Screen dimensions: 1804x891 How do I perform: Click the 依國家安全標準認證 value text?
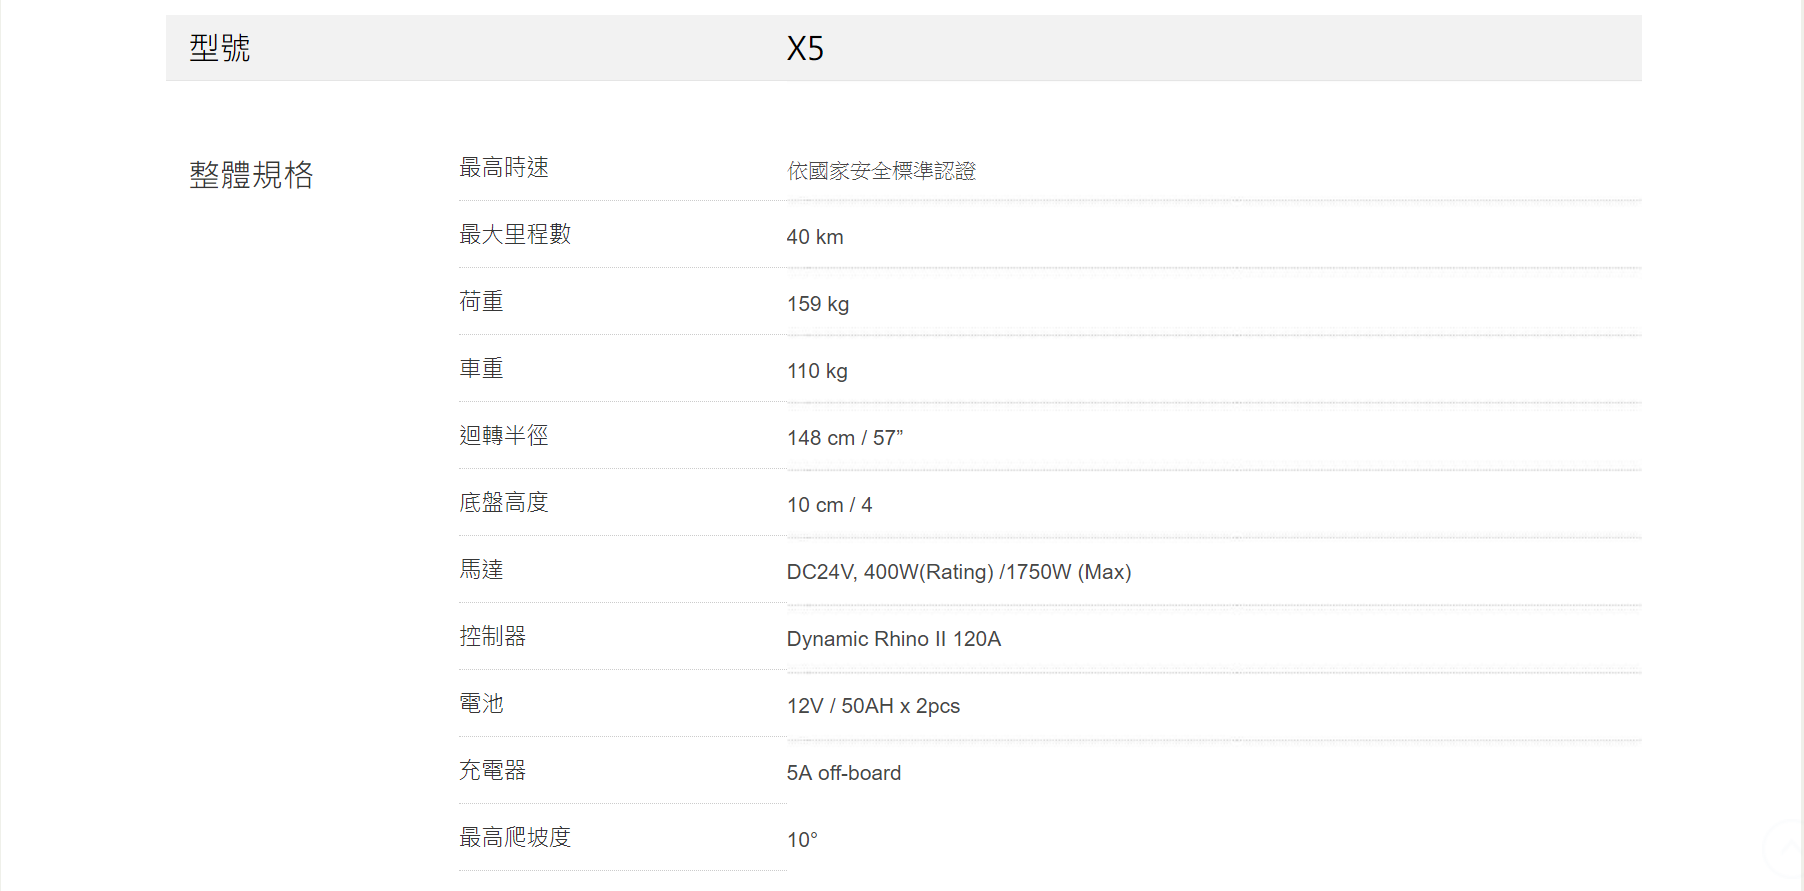pos(881,171)
